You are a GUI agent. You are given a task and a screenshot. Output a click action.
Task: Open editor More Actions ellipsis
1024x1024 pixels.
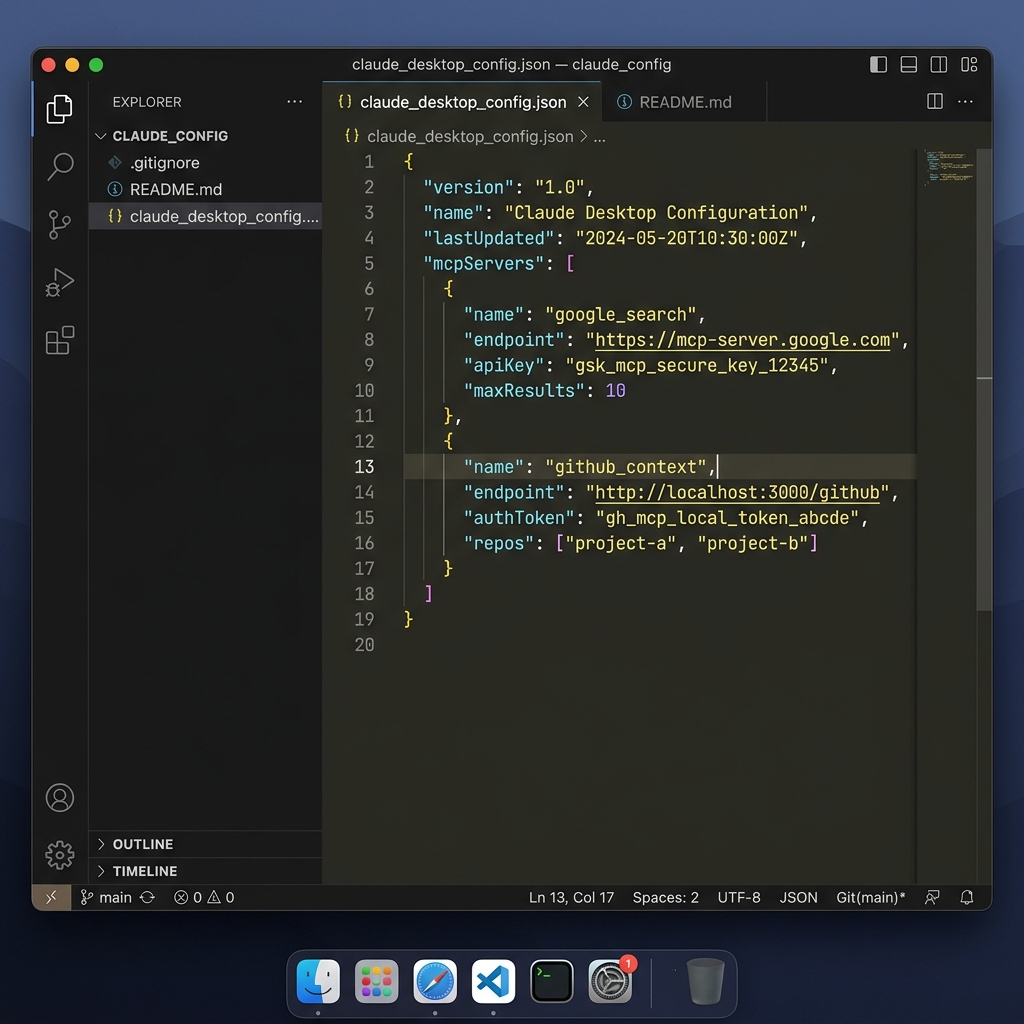pos(965,101)
